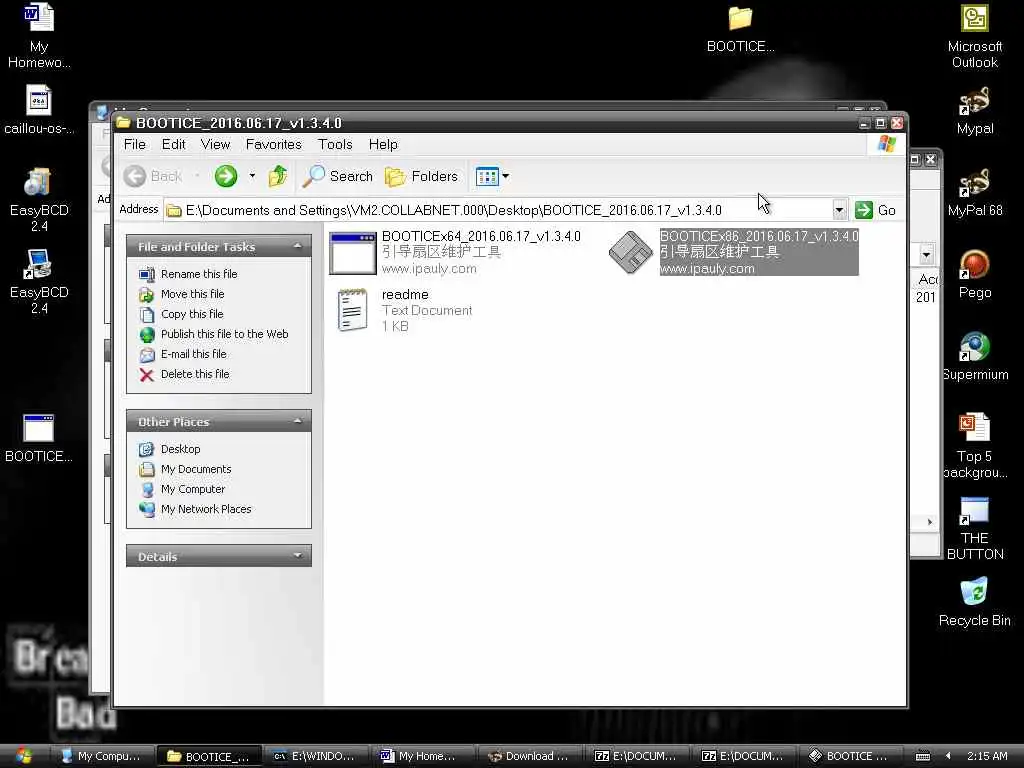Select the readme text document icon
The height and width of the screenshot is (768, 1024).
[x=352, y=310]
